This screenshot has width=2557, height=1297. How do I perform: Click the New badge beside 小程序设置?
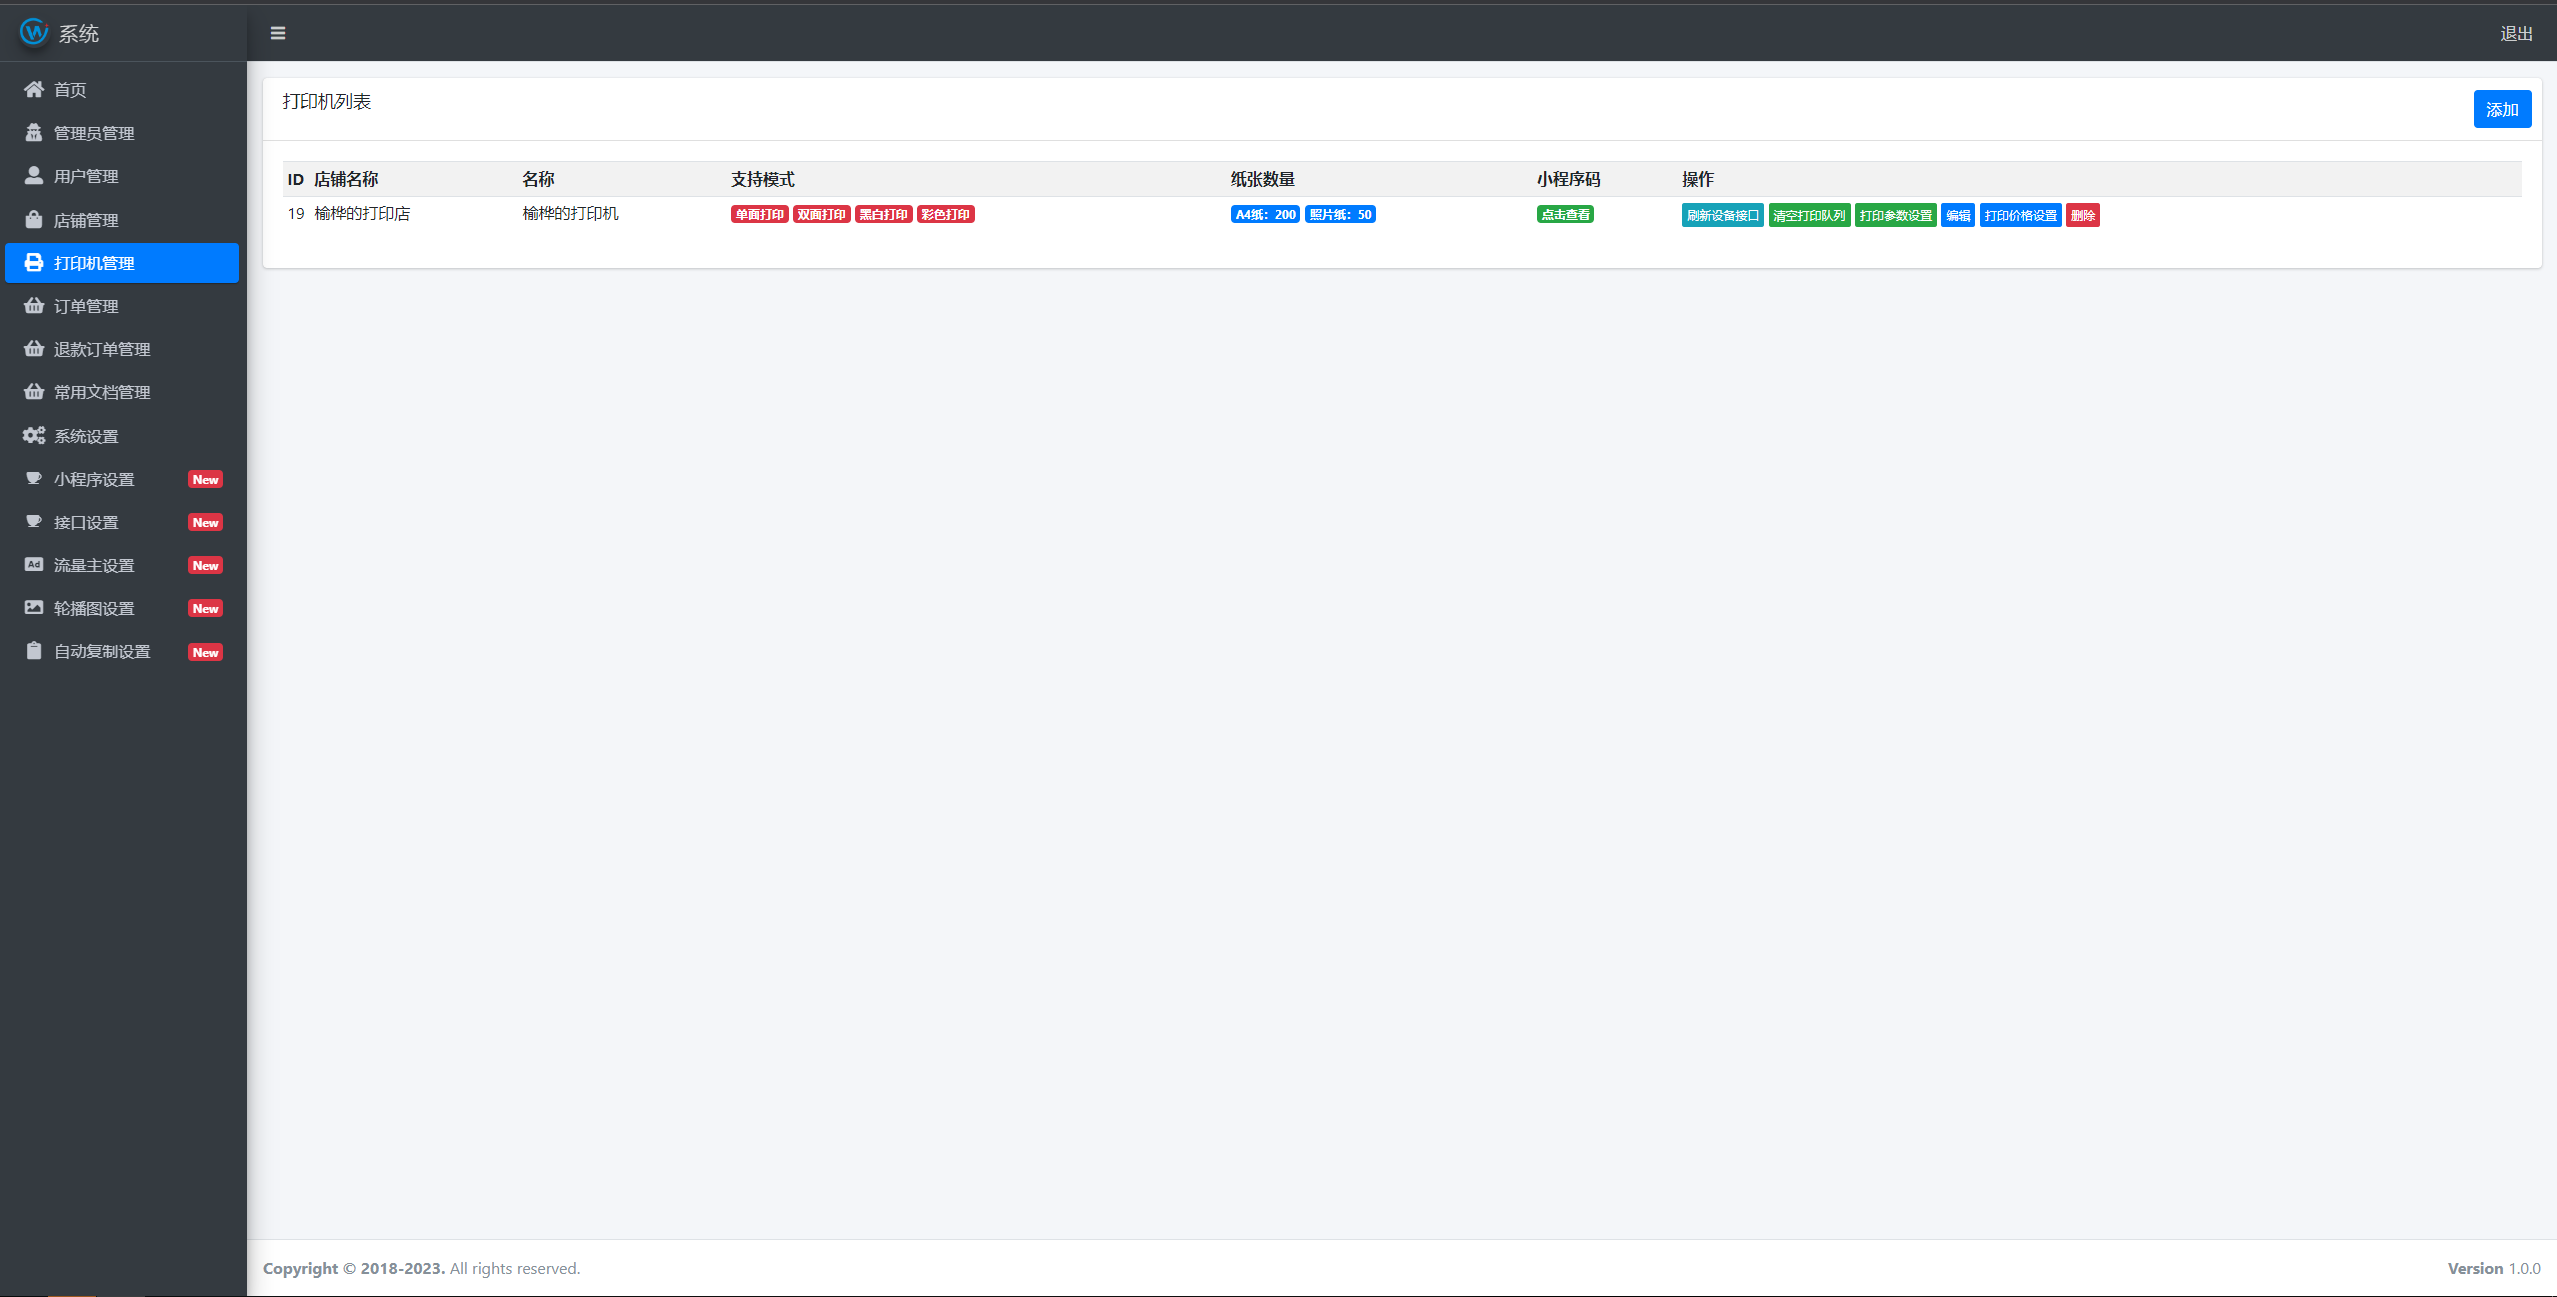[x=205, y=479]
